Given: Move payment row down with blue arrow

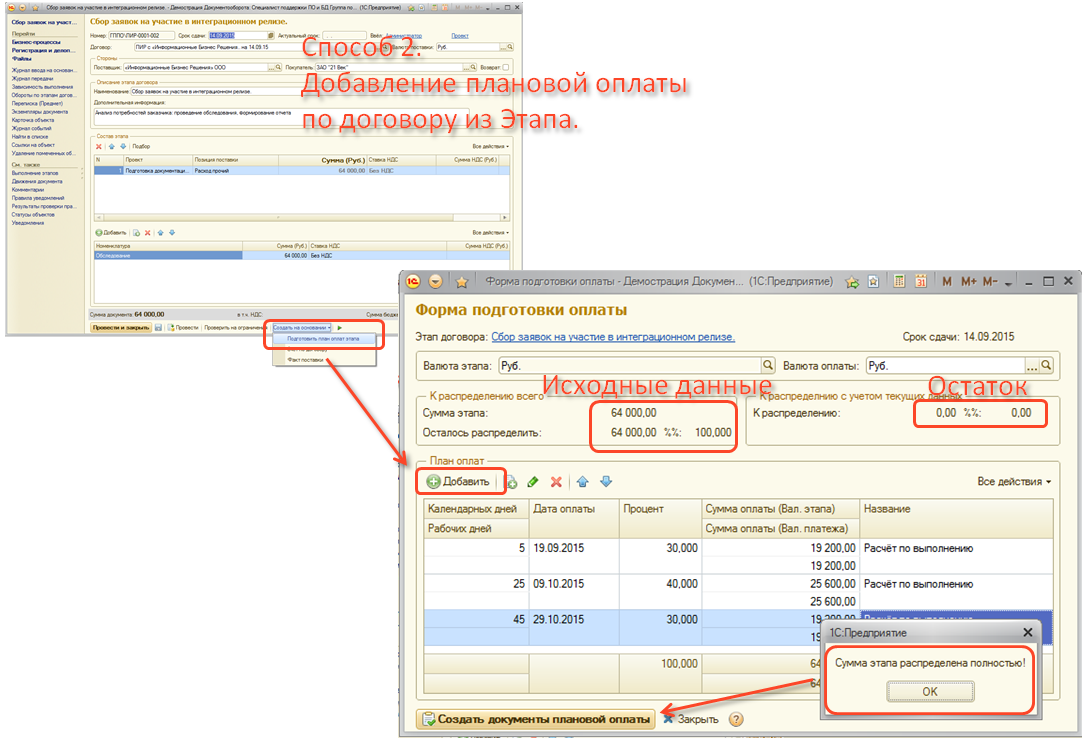Looking at the screenshot, I should tap(605, 482).
